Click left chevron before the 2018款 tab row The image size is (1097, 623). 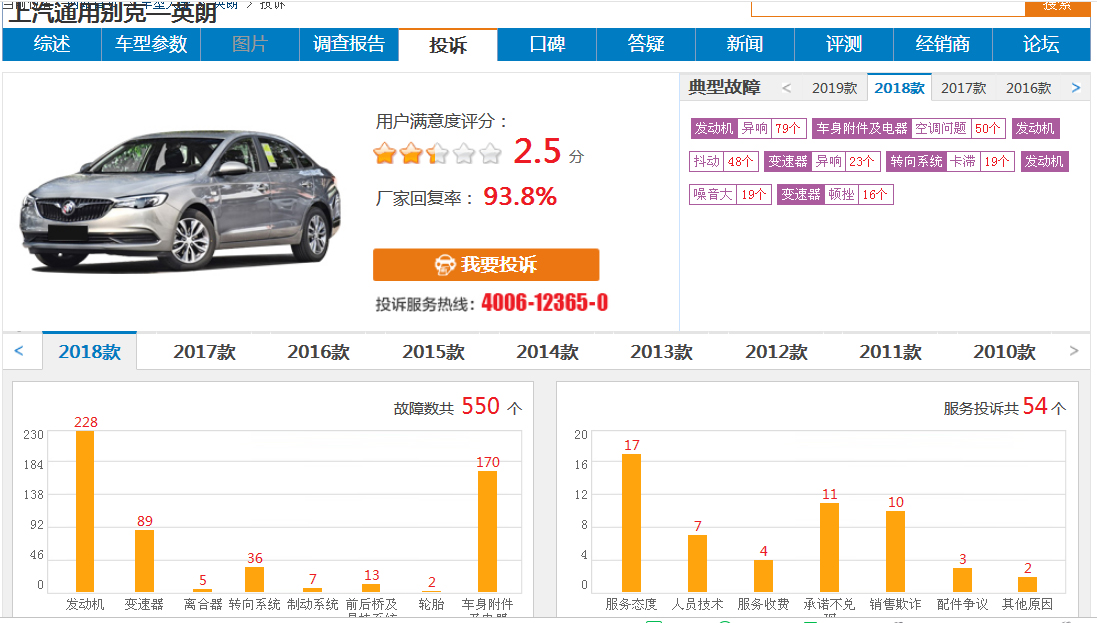[18, 351]
